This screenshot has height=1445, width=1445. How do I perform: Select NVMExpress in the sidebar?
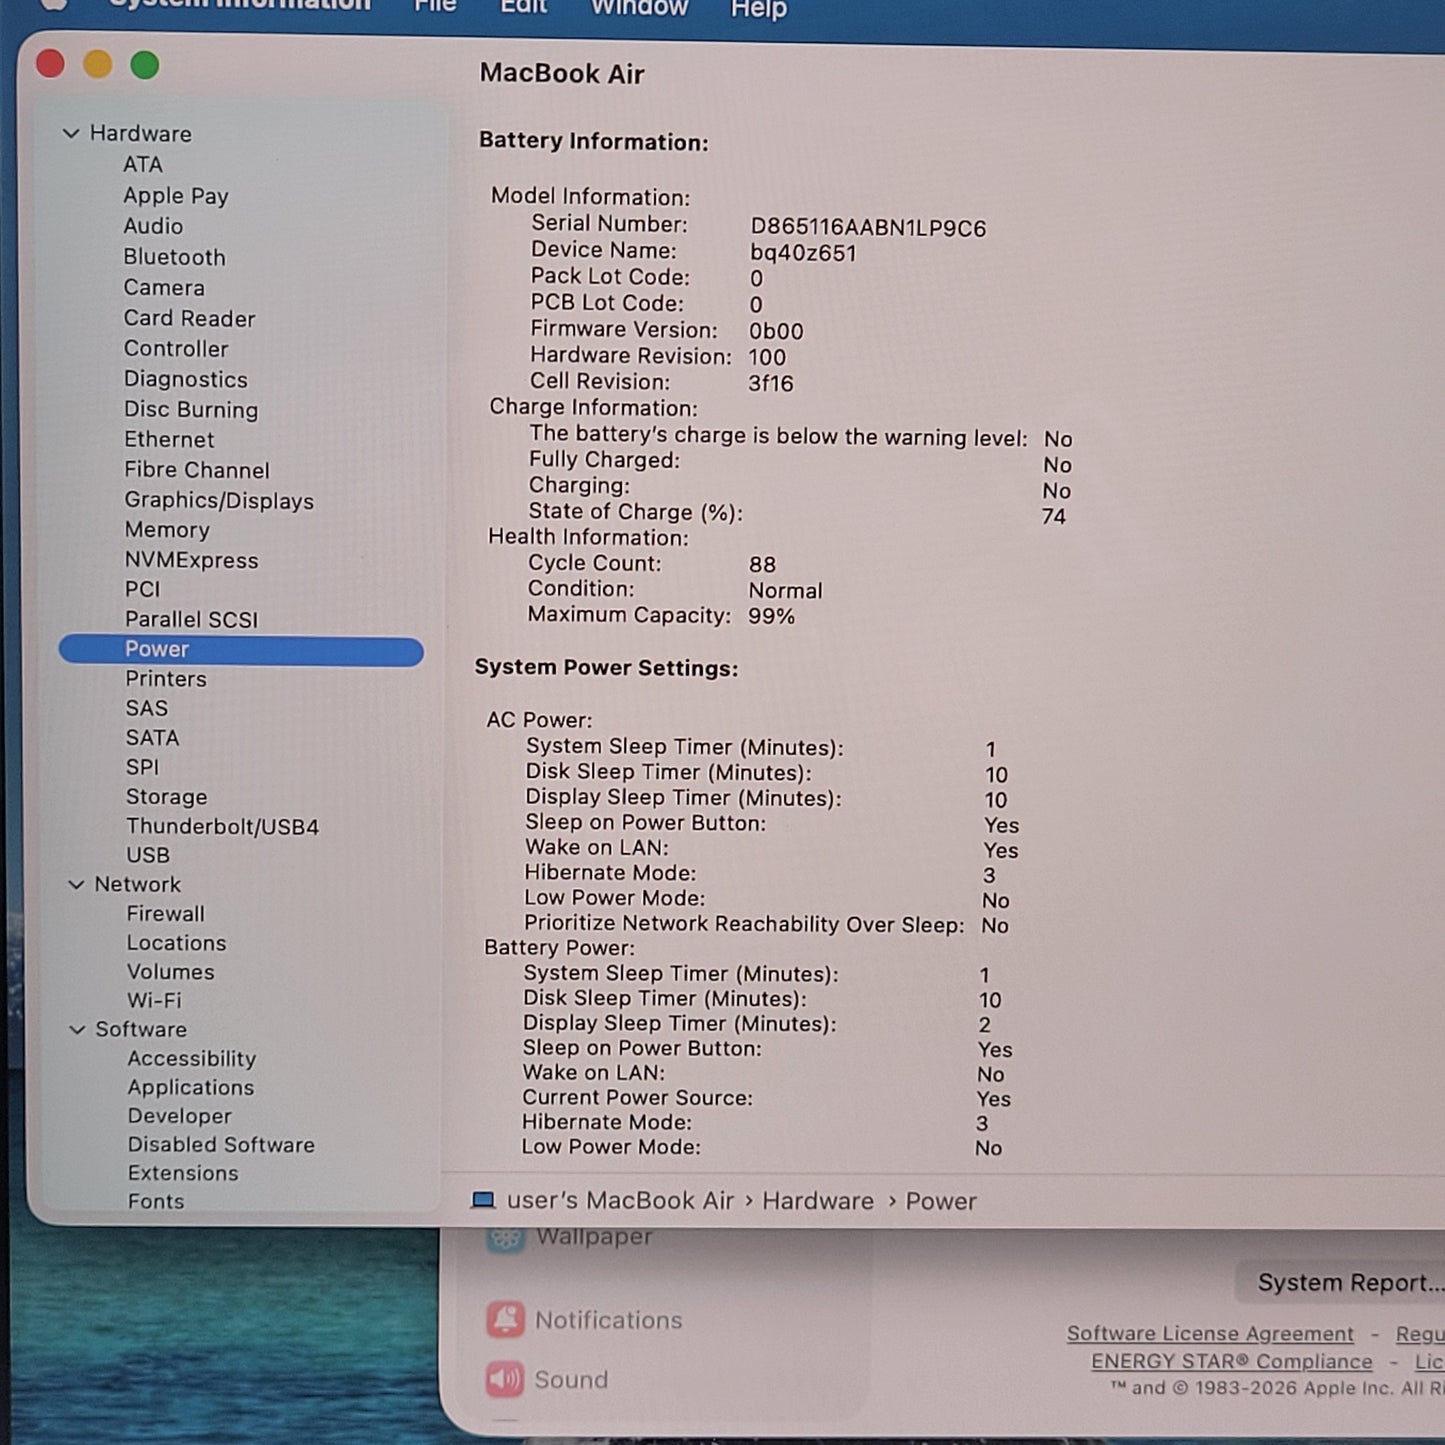191,560
